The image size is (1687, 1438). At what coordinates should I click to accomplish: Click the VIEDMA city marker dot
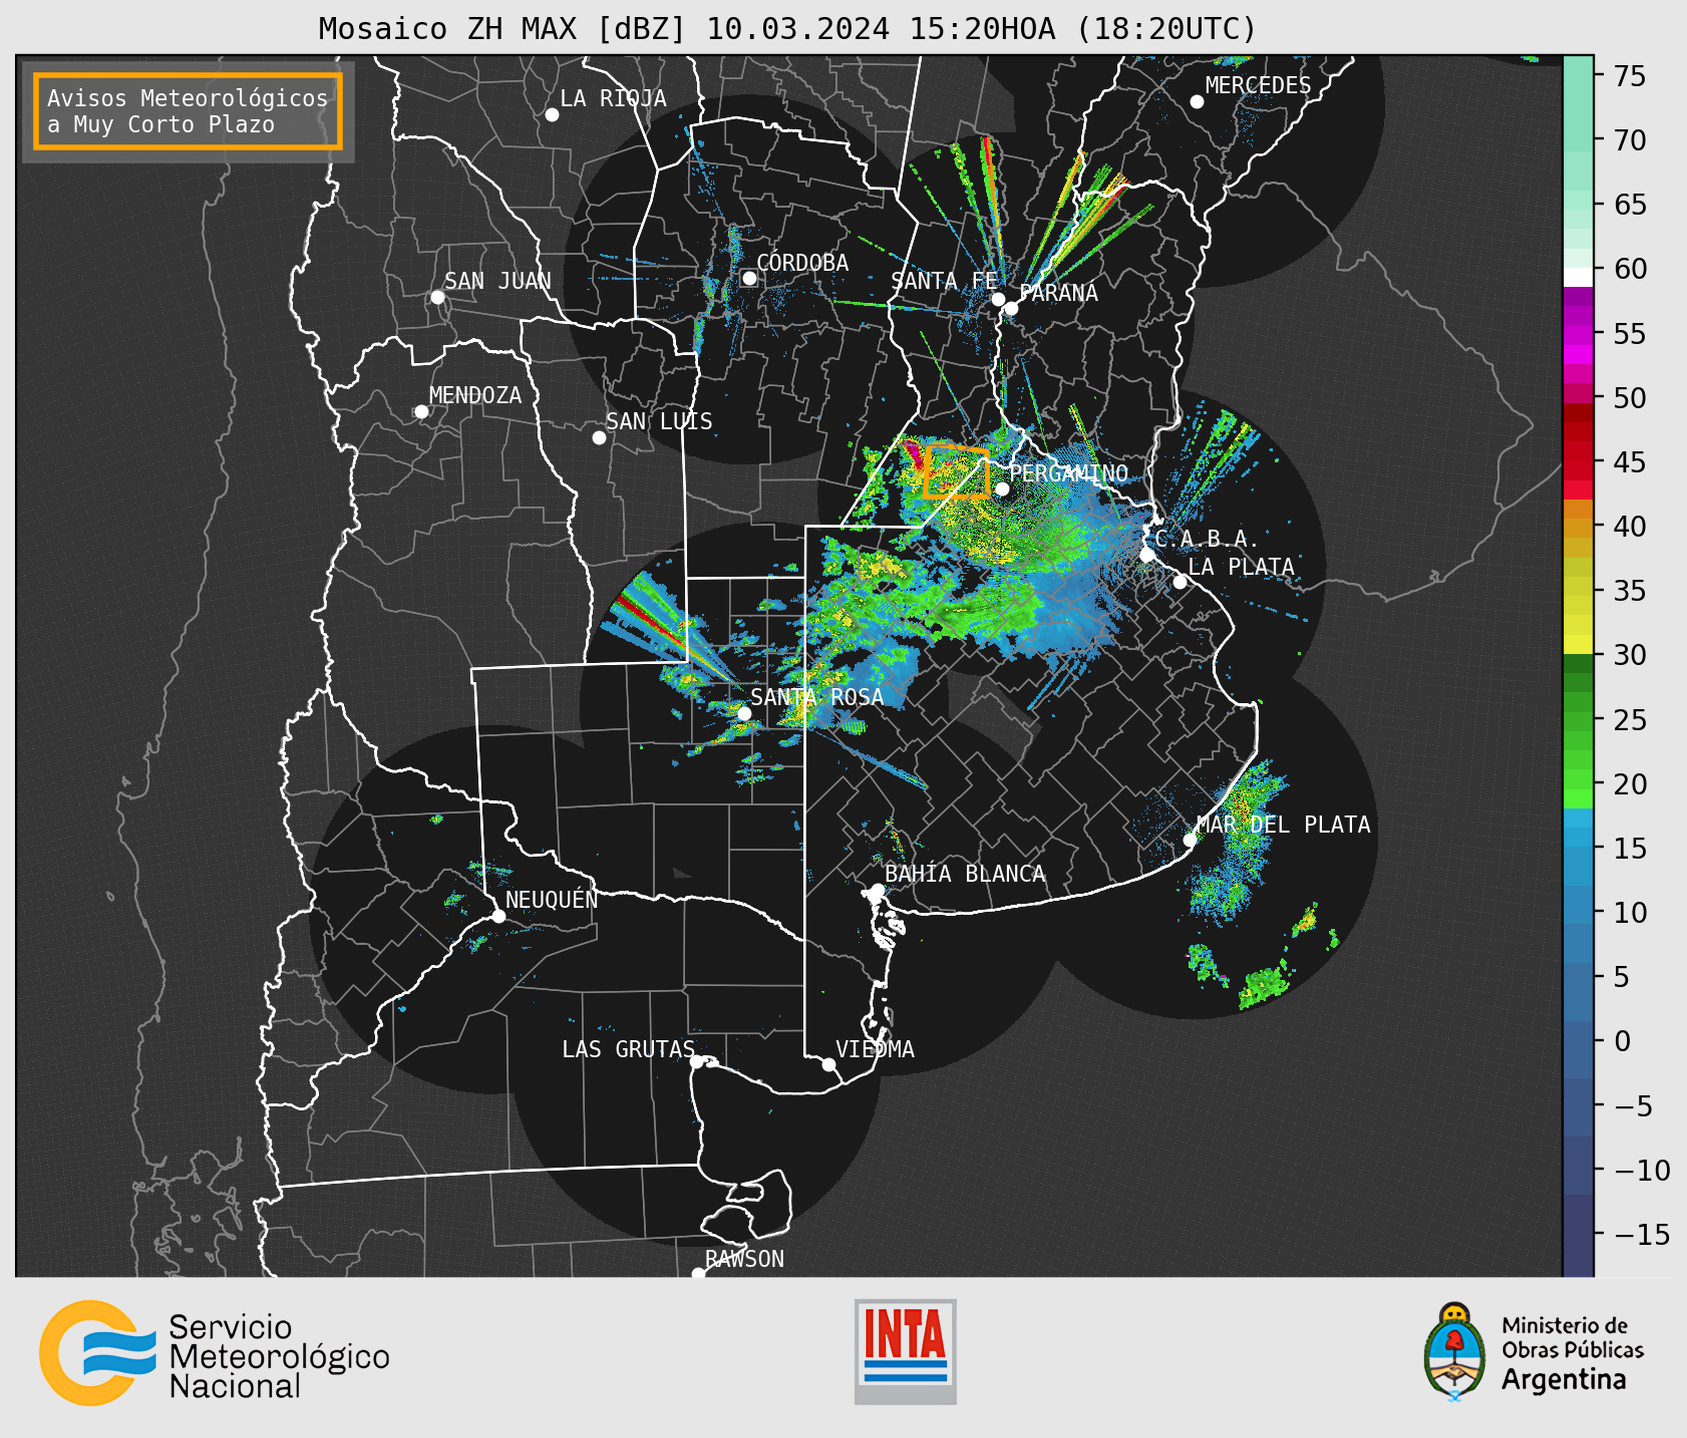[829, 1065]
